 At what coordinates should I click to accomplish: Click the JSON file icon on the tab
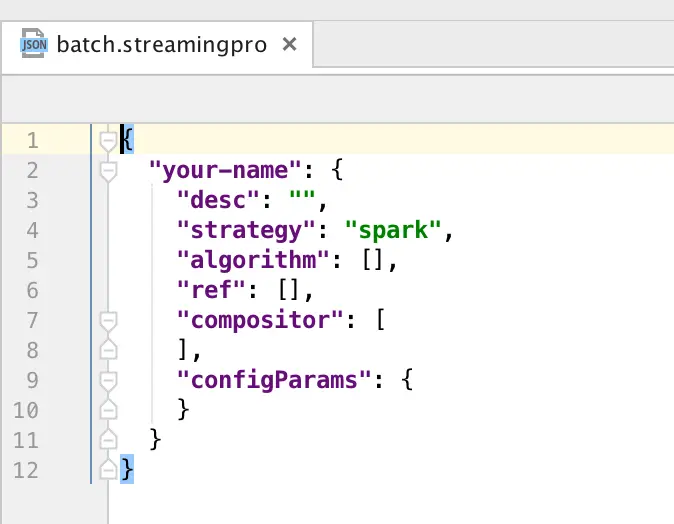(33, 43)
